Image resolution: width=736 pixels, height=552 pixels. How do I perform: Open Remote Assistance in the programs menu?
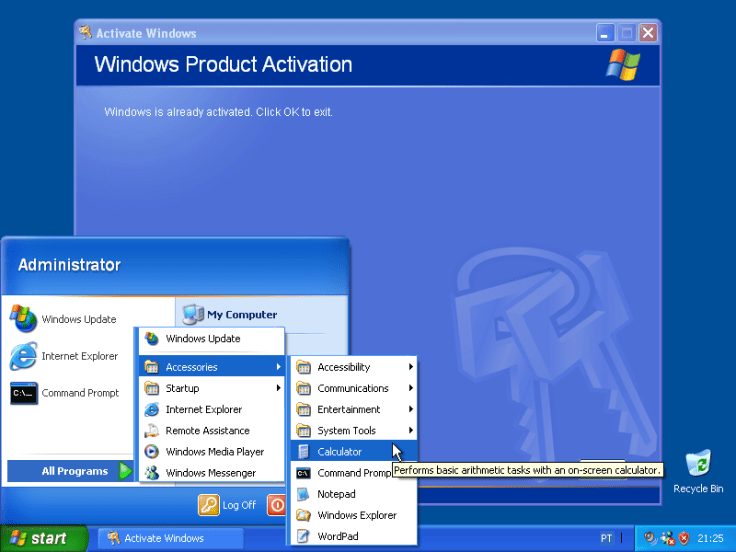[207, 431]
